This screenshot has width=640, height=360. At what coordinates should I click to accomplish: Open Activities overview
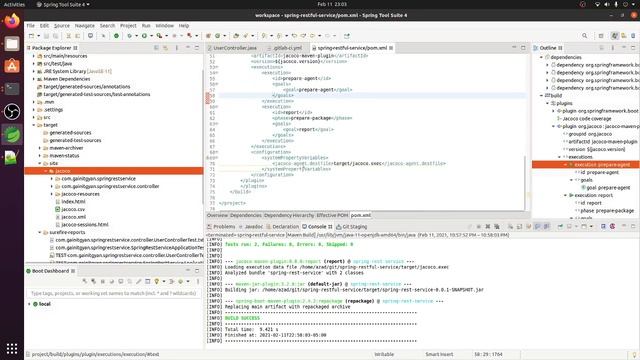pyautogui.click(x=14, y=4)
